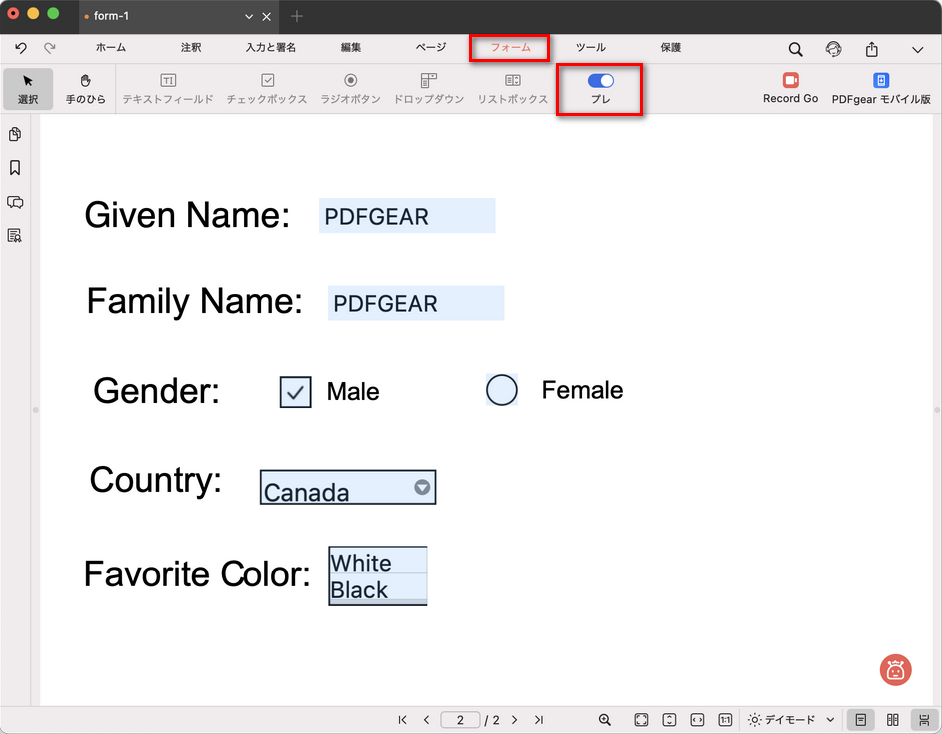Screen dimensions: 942x734
Task: Click the share/export icon
Action: pyautogui.click(x=872, y=49)
